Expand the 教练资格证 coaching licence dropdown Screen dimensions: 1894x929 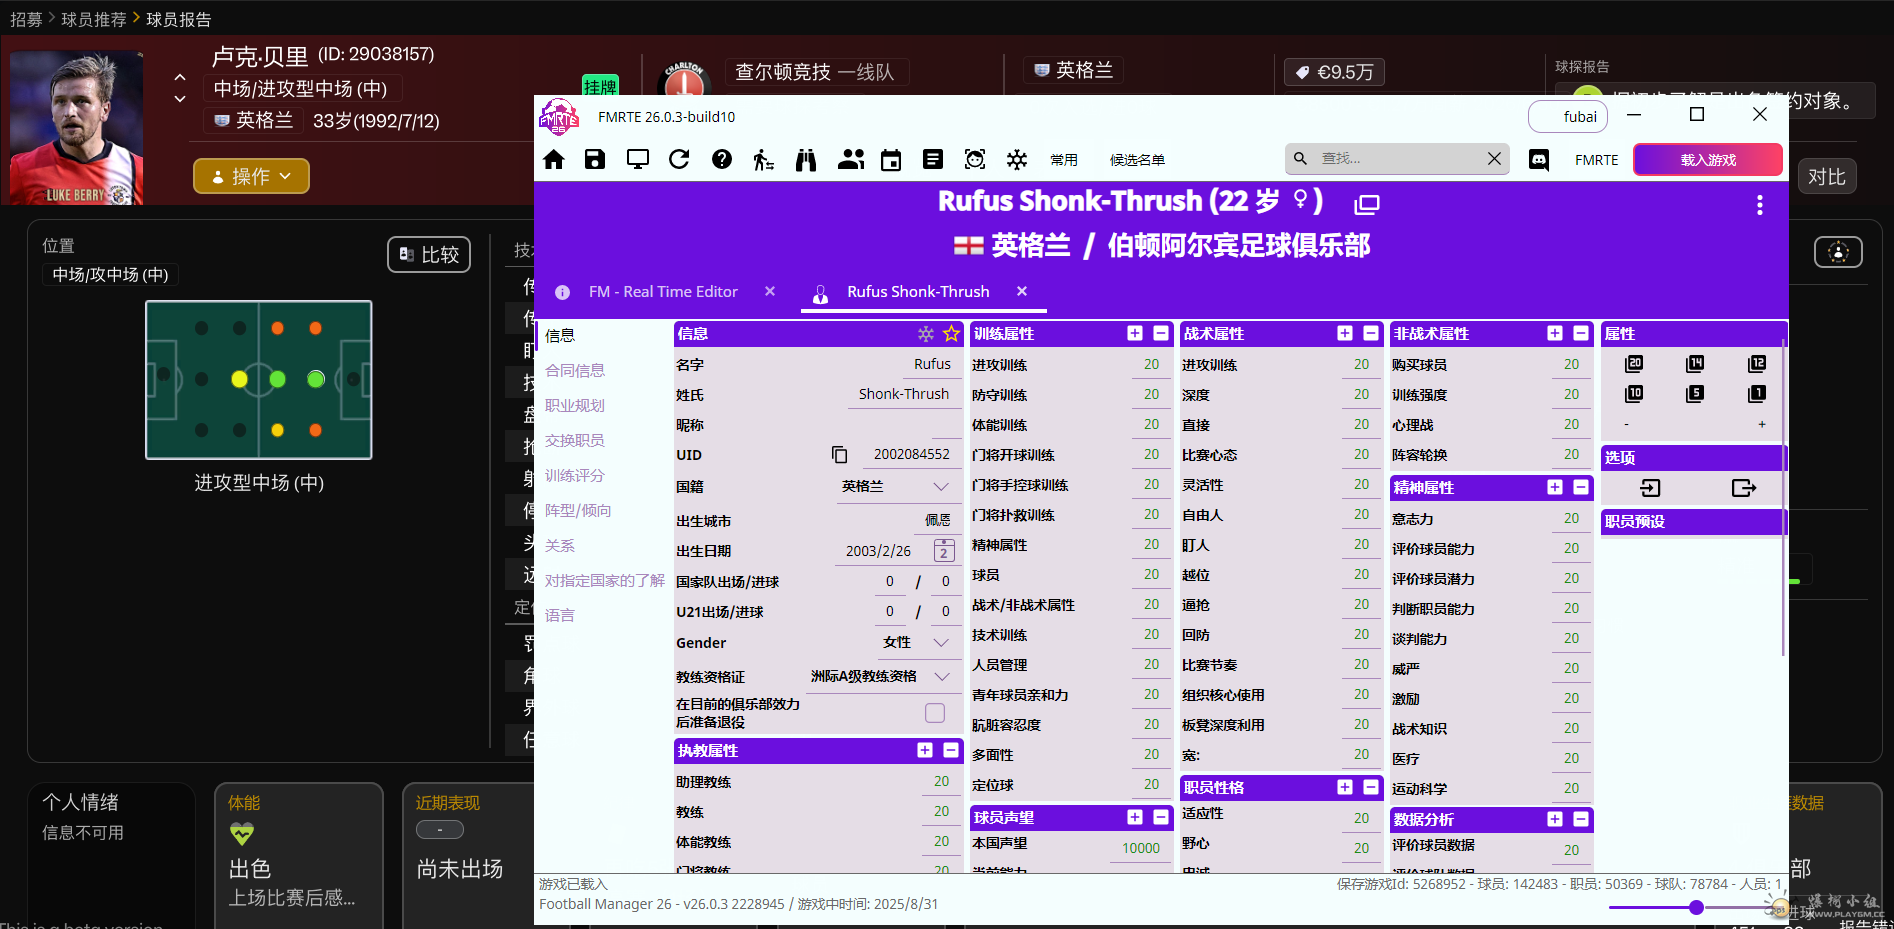click(940, 677)
